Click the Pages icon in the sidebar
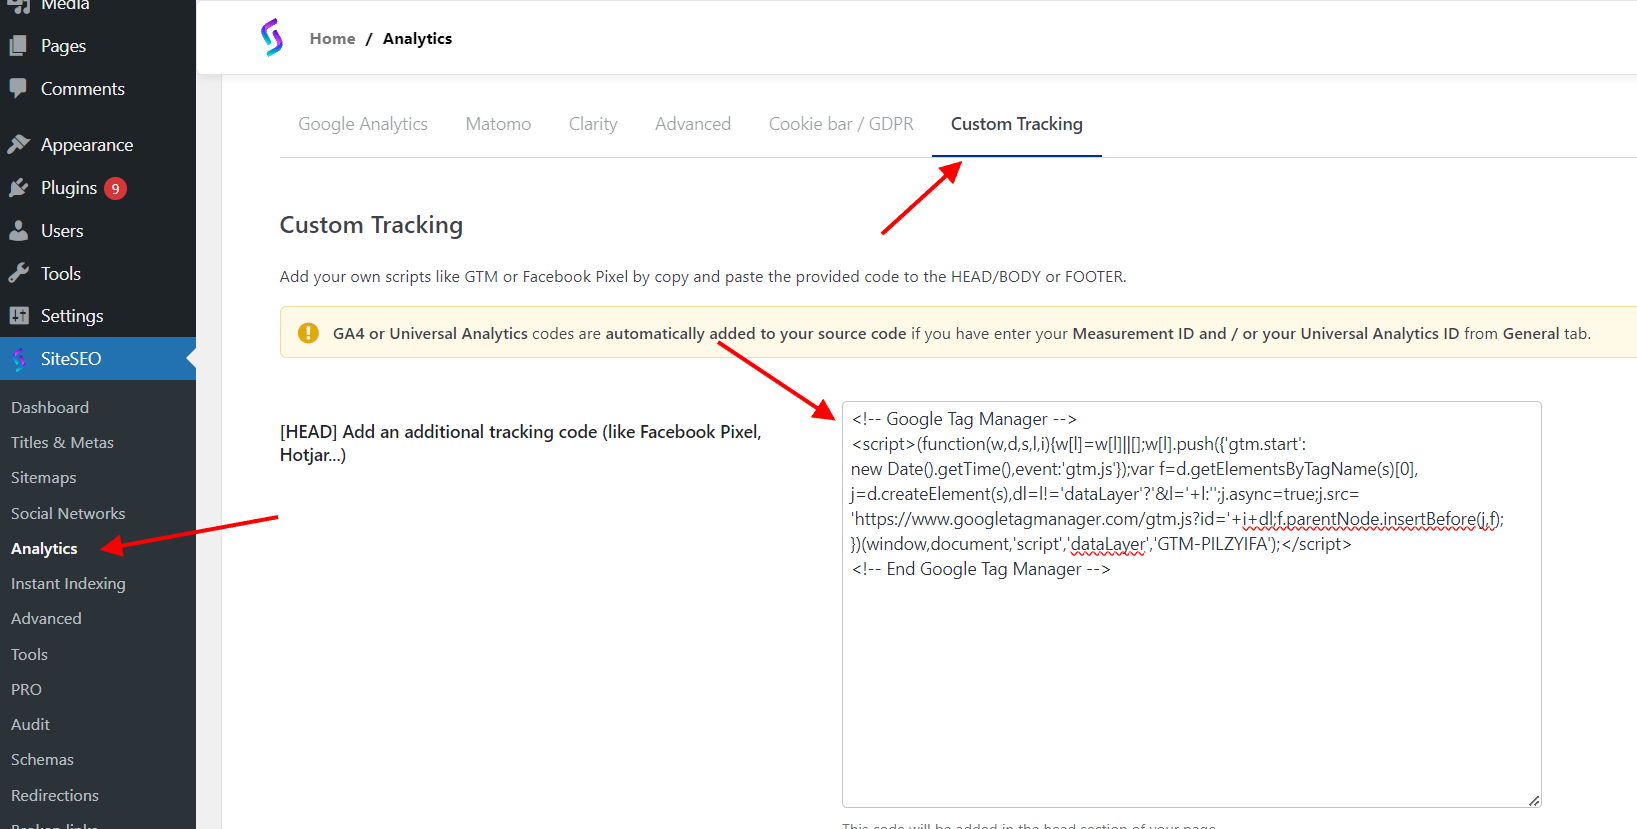Viewport: 1637px width, 829px height. (x=18, y=45)
